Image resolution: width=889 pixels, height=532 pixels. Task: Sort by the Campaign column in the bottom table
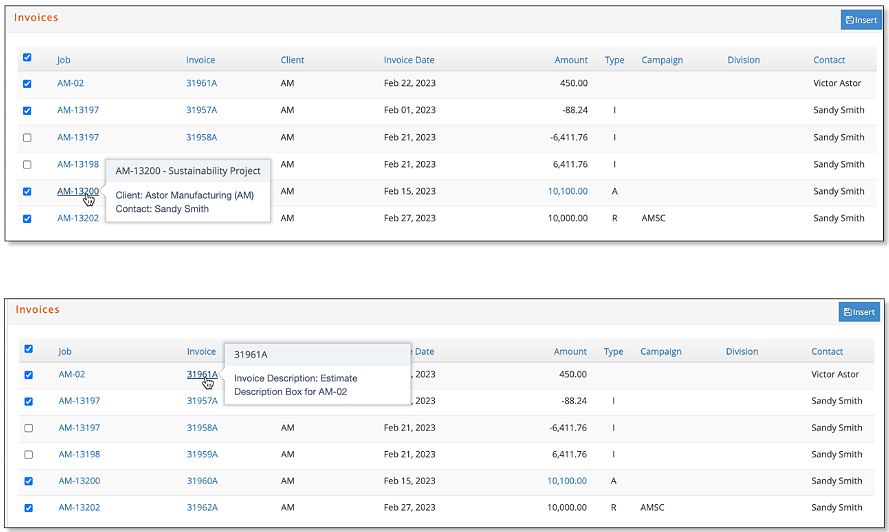point(661,352)
